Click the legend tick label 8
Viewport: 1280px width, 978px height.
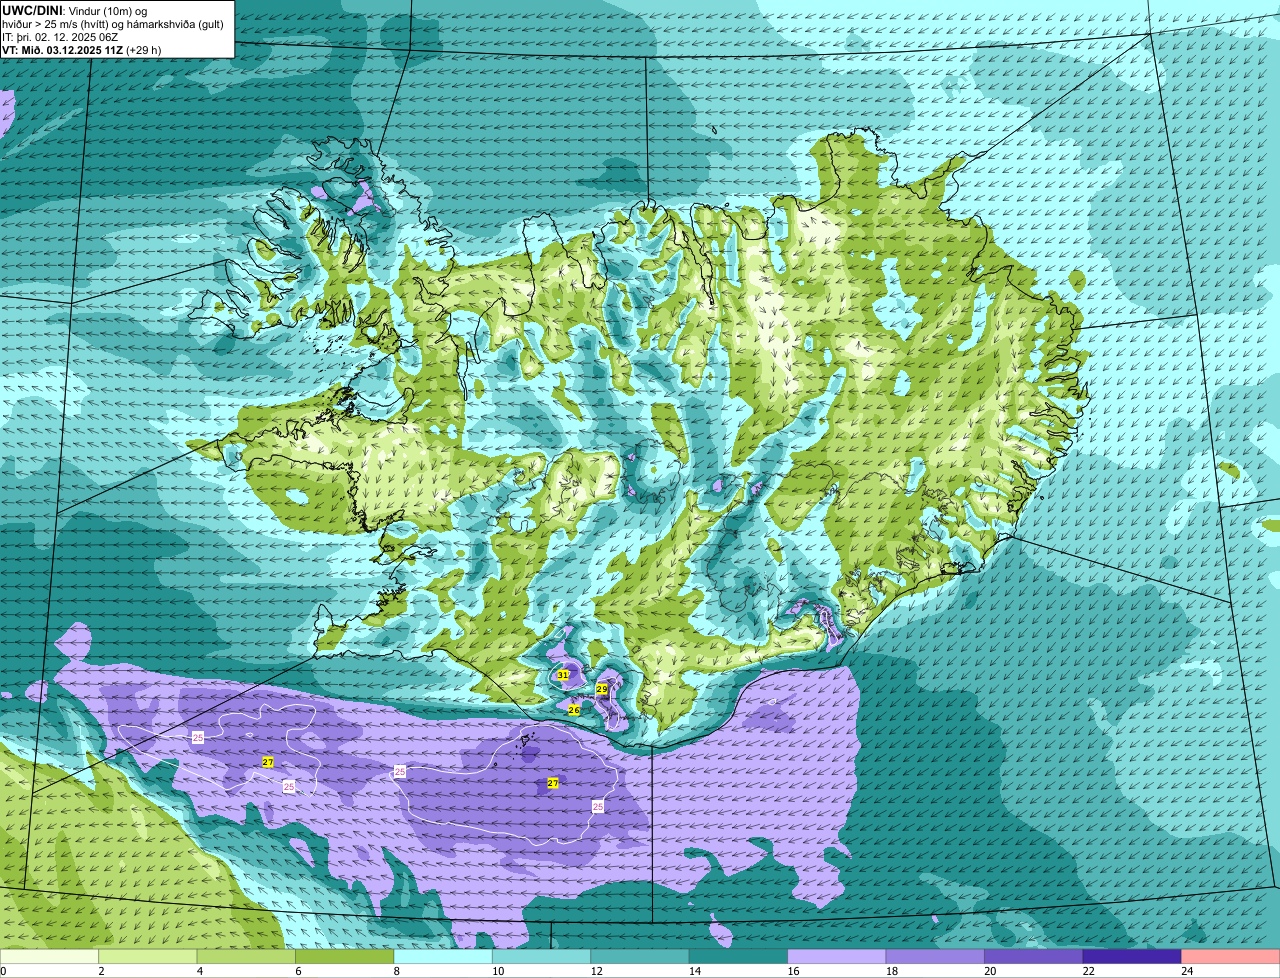click(395, 971)
